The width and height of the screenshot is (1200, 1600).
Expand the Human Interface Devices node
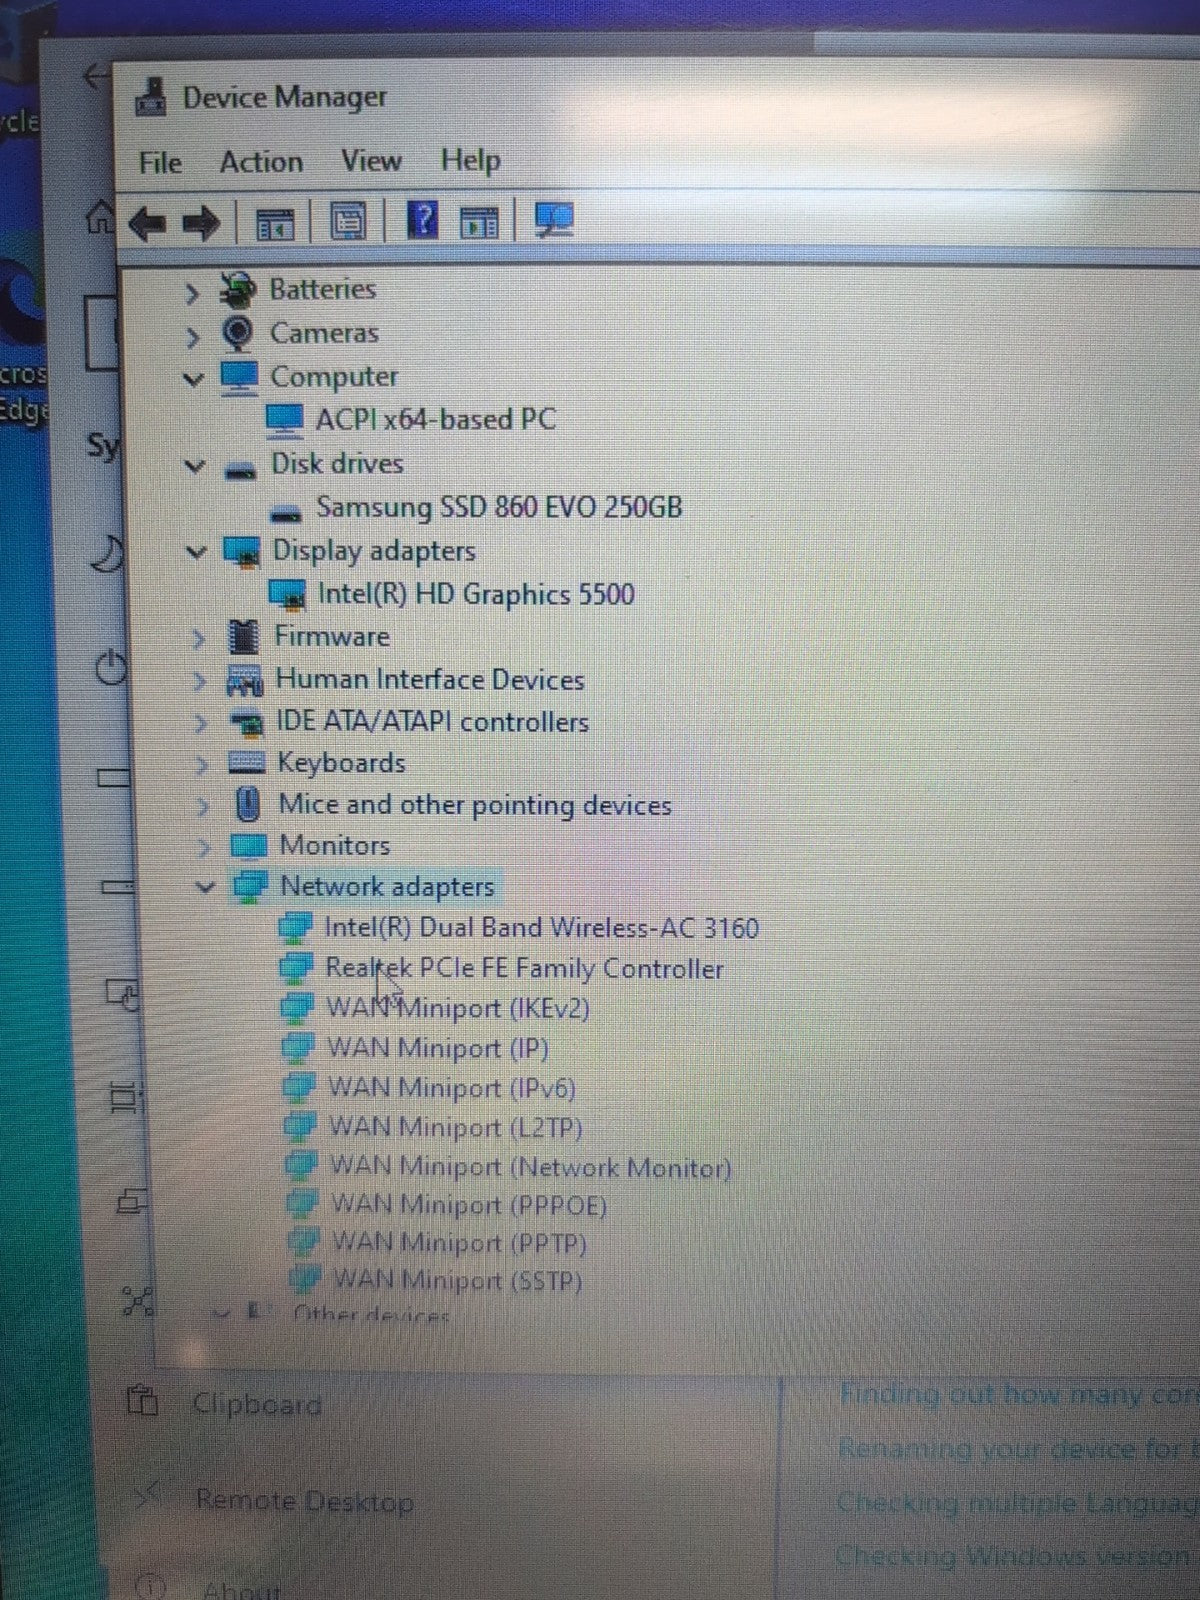coord(200,681)
